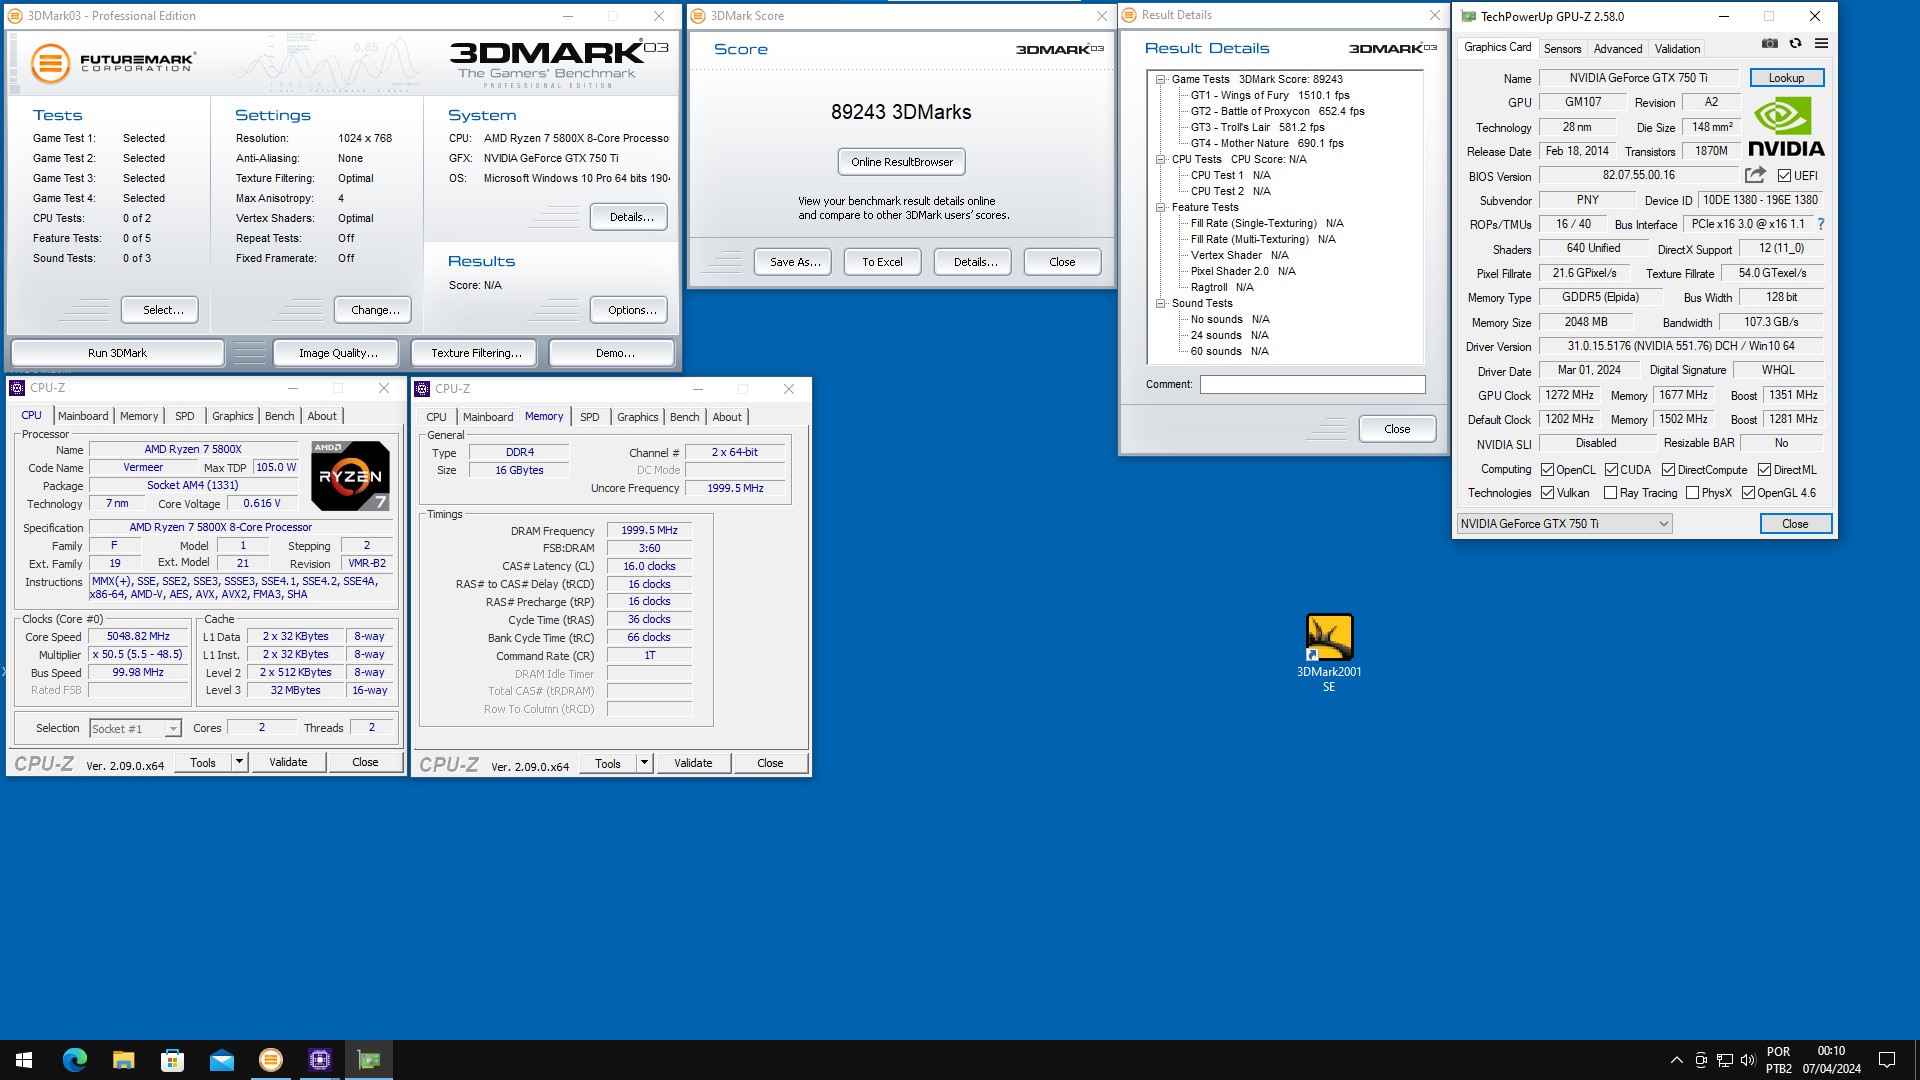Click the Bus Interface question mark icon

coord(1820,224)
